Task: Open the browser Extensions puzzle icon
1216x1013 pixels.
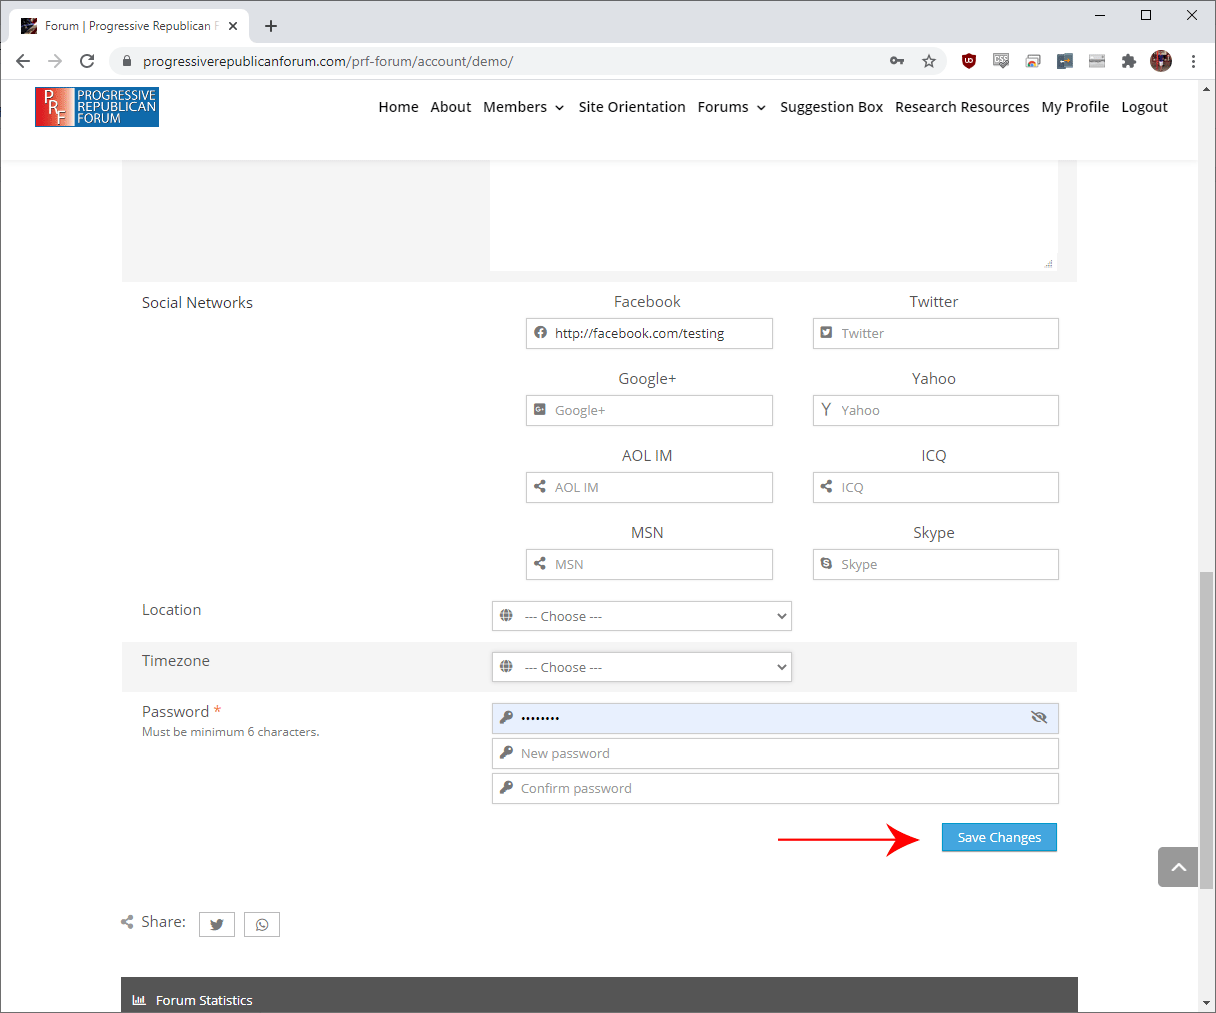Action: [x=1129, y=61]
